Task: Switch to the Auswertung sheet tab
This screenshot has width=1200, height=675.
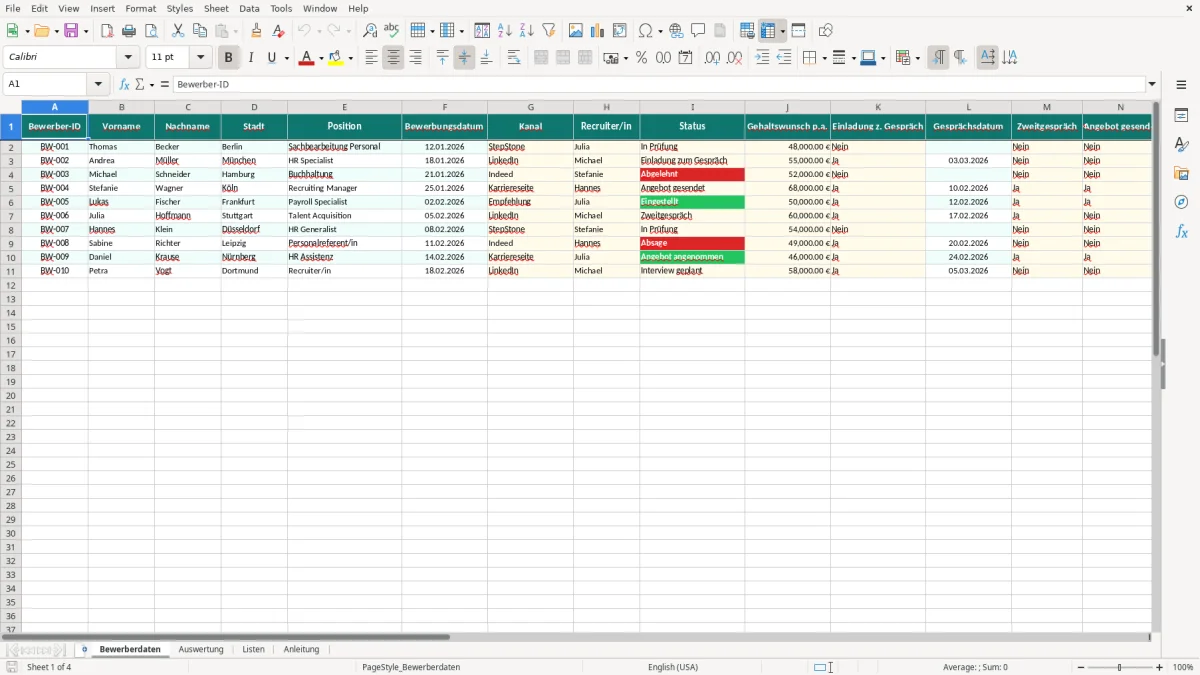Action: pos(201,649)
